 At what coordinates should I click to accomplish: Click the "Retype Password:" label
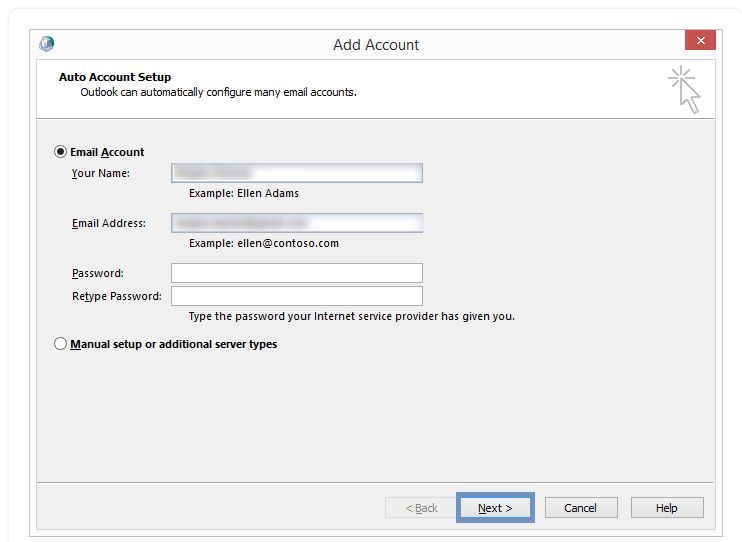coord(117,296)
